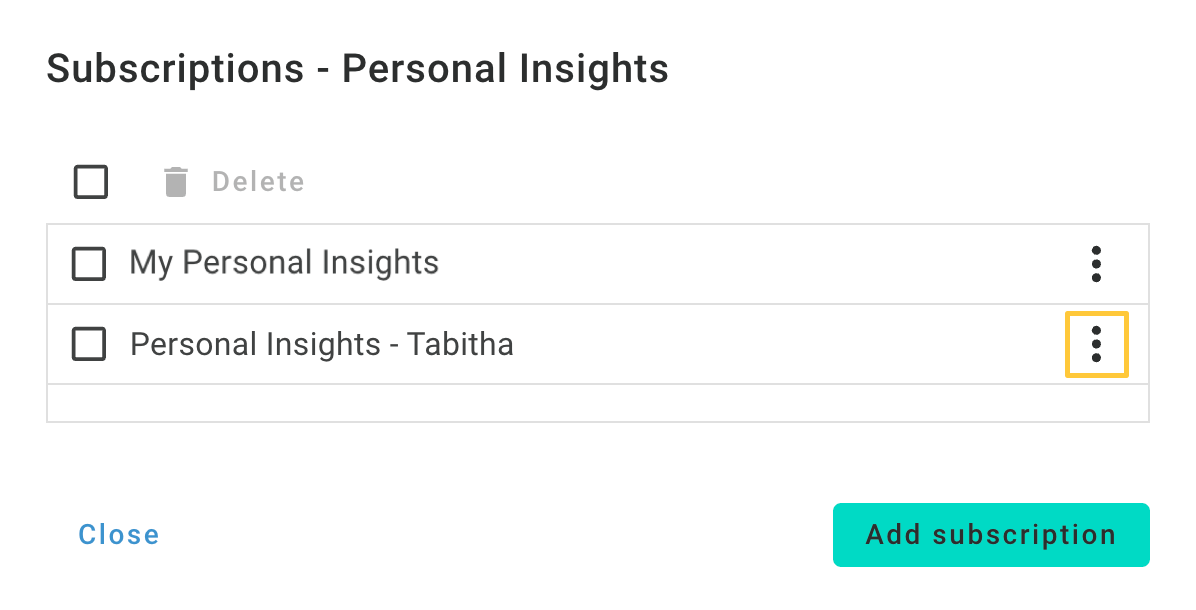
Task: Expand the kebab options in the second row
Action: [1096, 345]
